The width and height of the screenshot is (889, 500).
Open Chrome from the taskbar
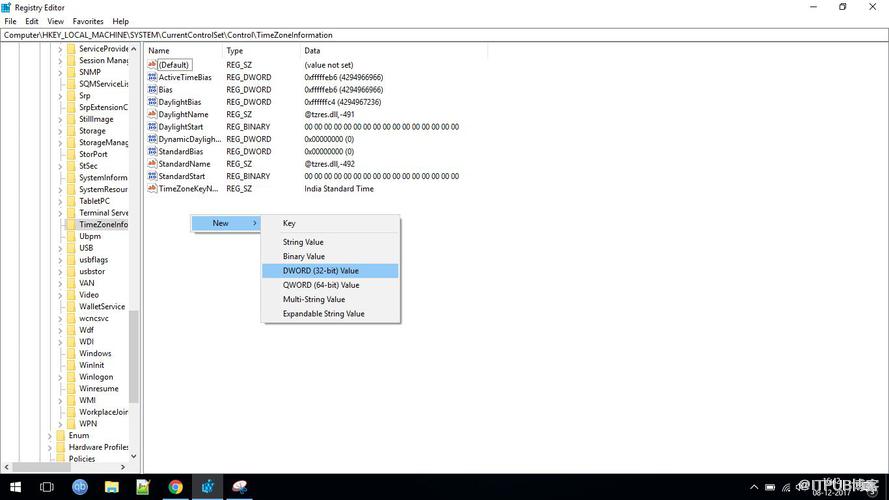[x=175, y=487]
